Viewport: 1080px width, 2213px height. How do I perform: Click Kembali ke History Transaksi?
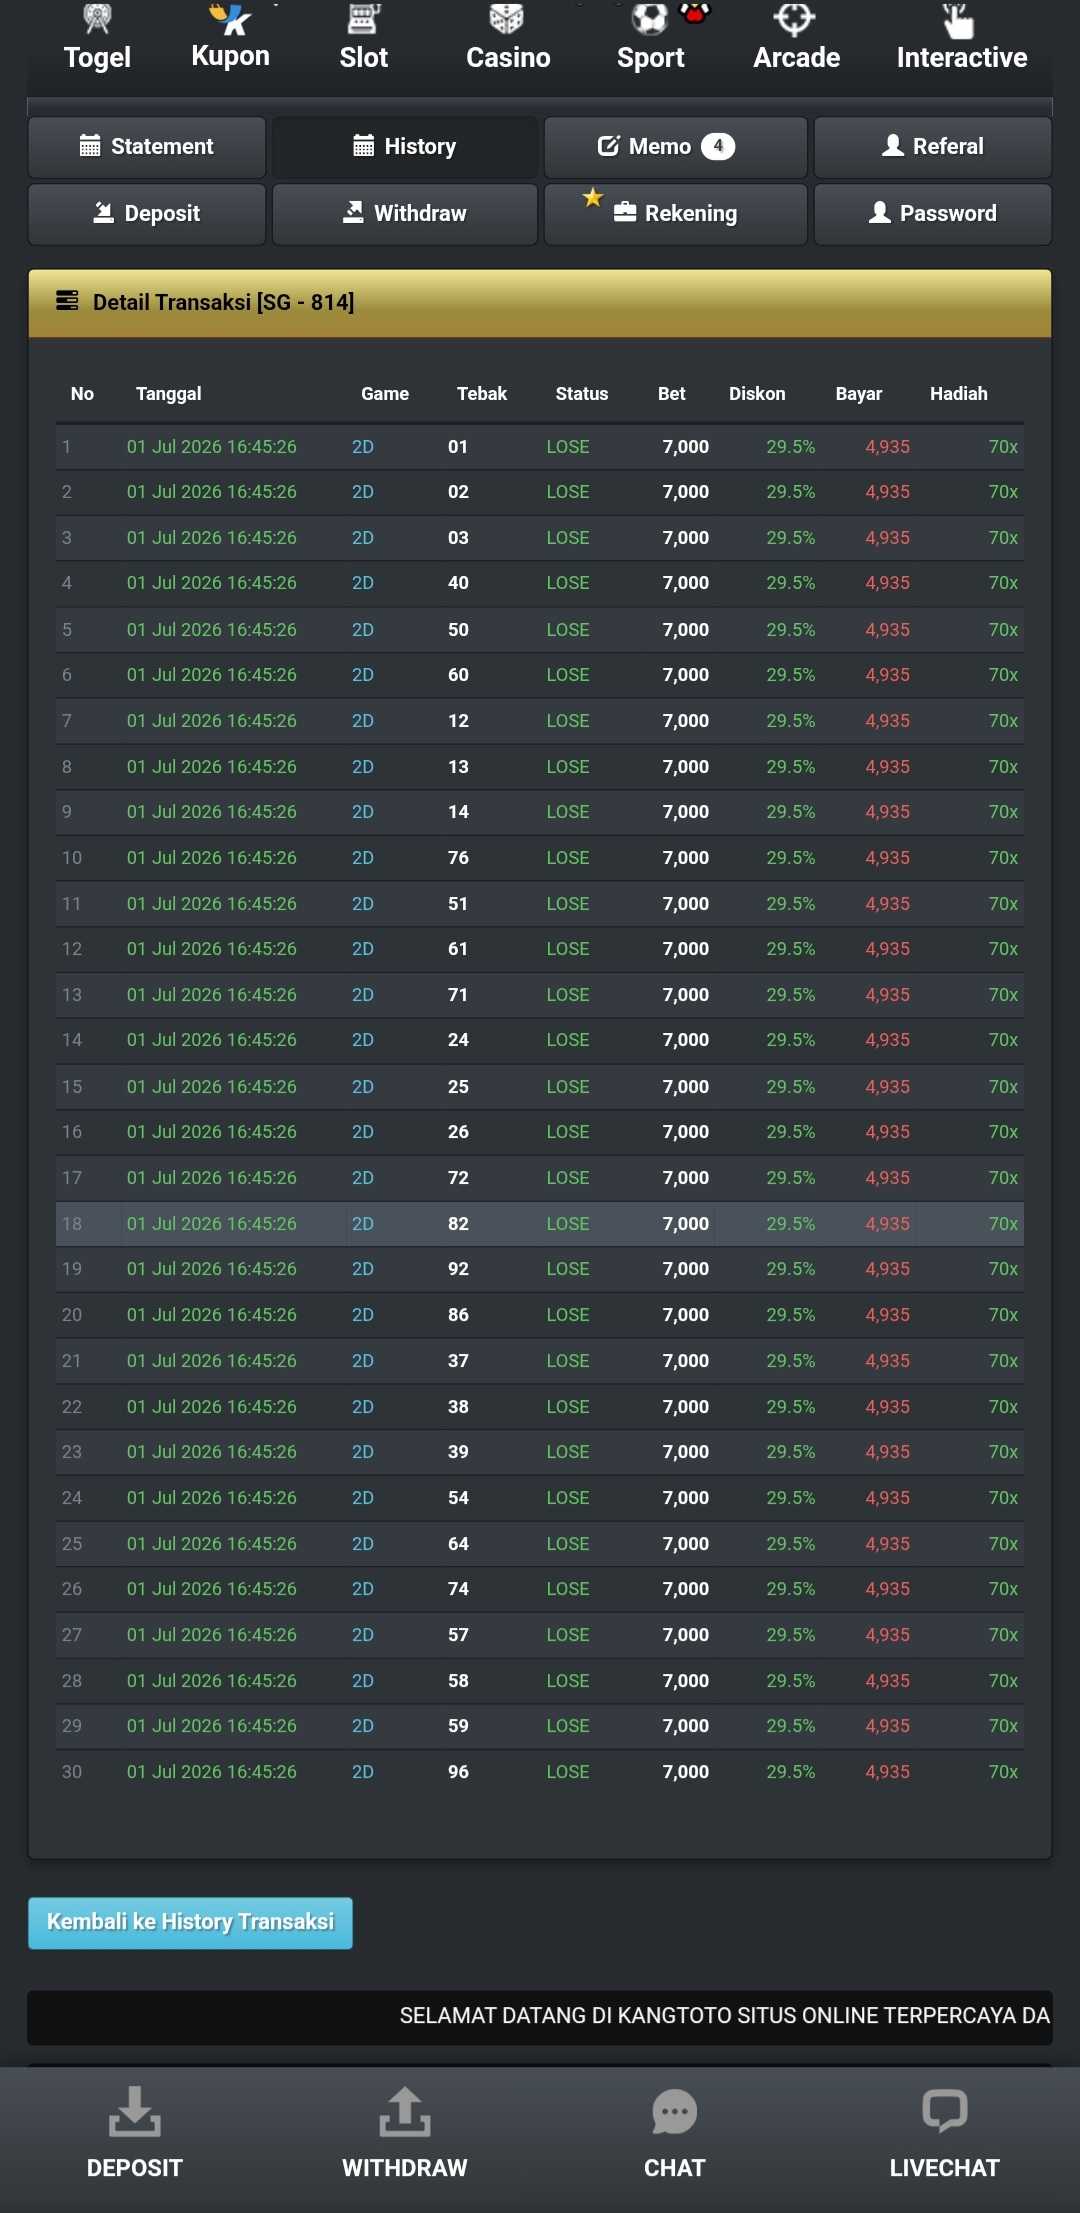(x=190, y=1922)
